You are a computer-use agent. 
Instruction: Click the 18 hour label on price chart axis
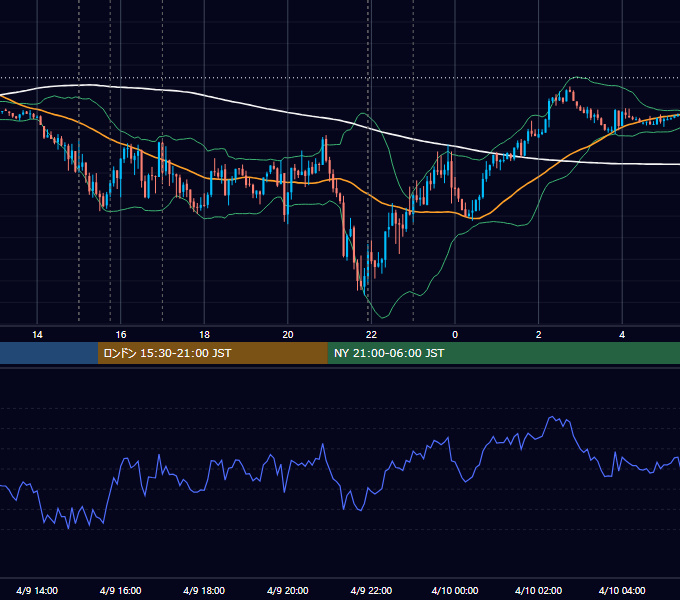click(204, 335)
